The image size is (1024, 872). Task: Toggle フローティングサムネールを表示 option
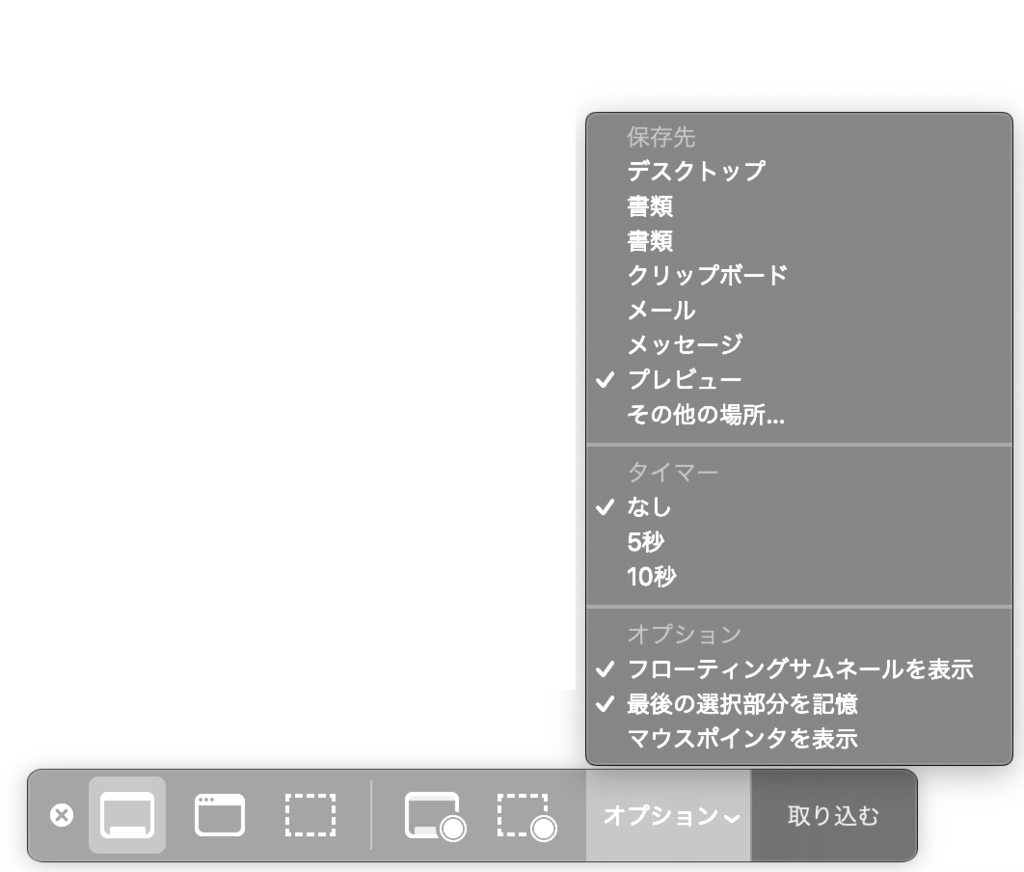(x=799, y=670)
